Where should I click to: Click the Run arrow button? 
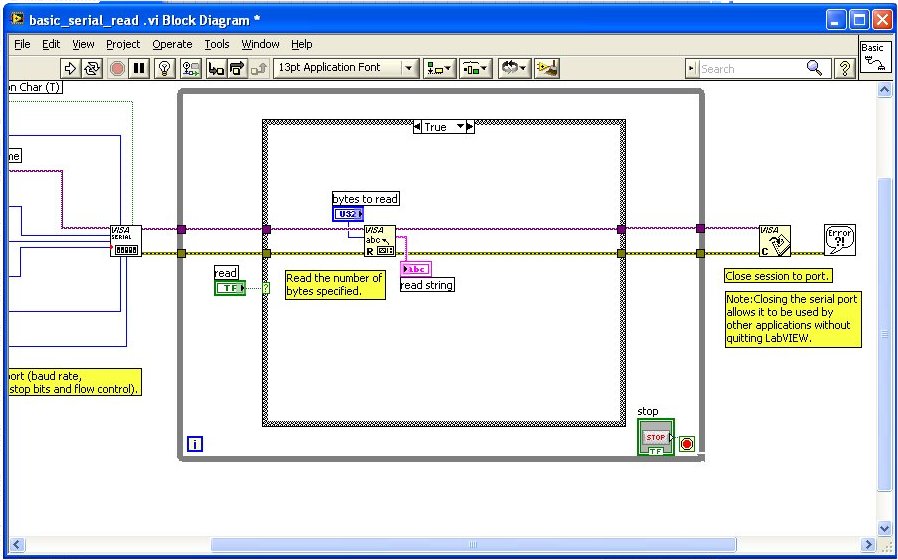tap(70, 68)
